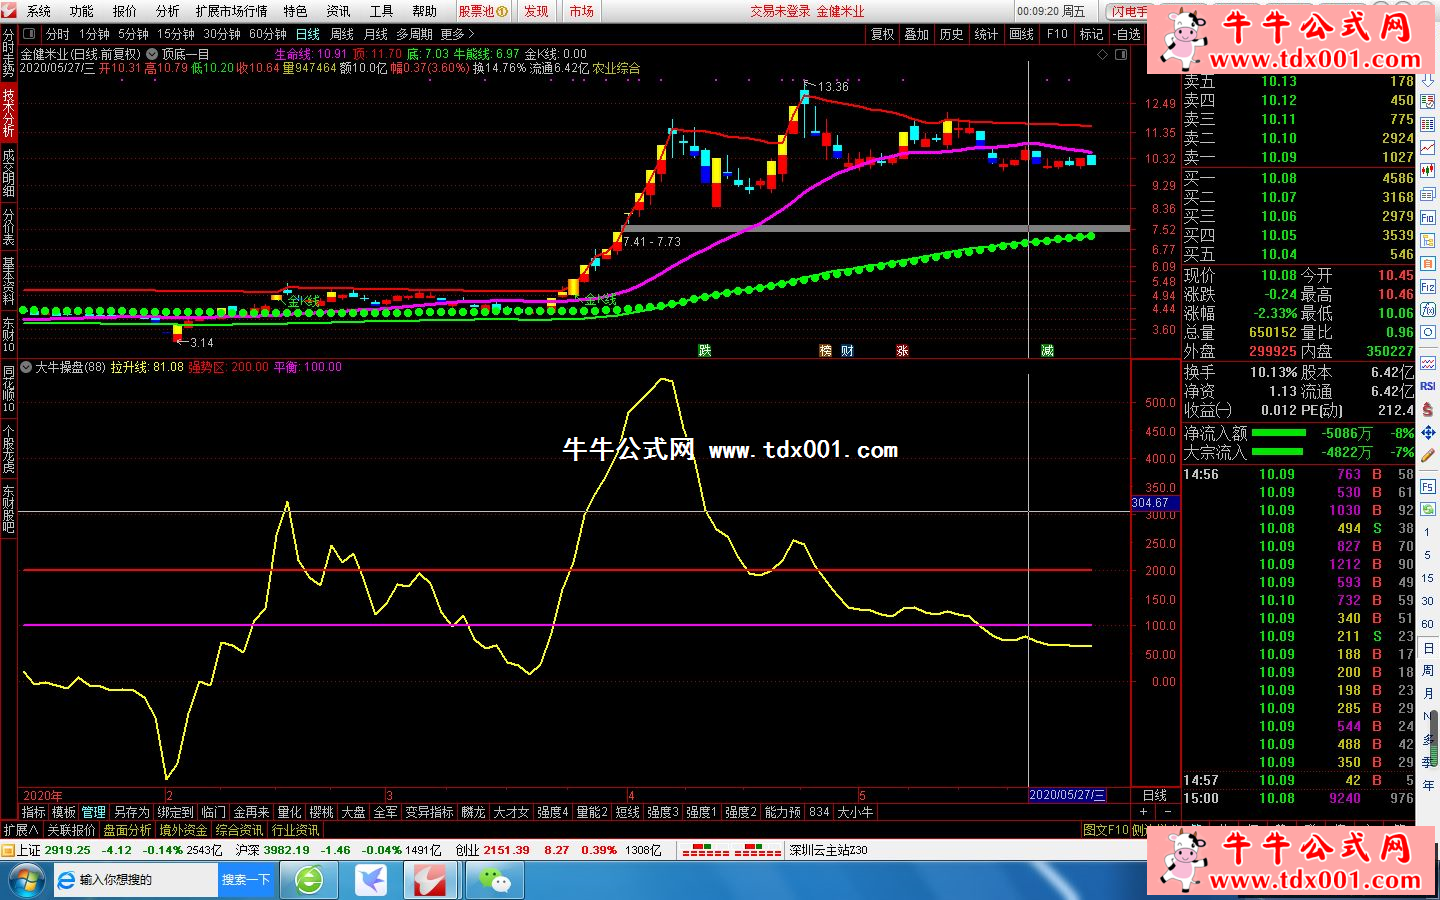Open the F10 info icon in right toolbar
This screenshot has height=900, width=1440.
click(1428, 217)
